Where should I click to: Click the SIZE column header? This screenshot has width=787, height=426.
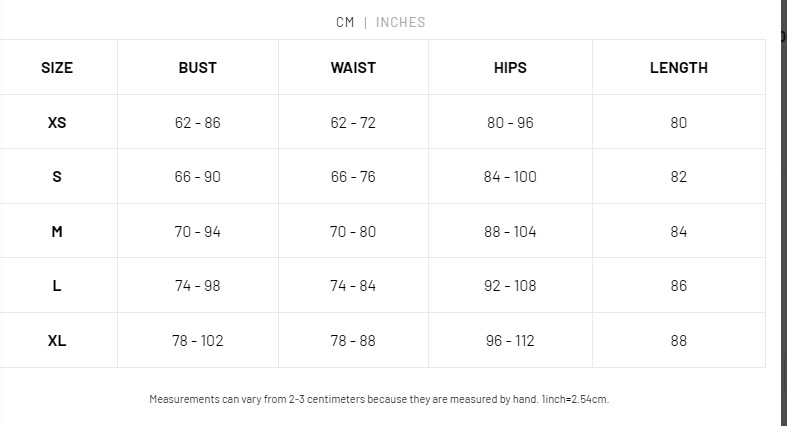pos(57,68)
